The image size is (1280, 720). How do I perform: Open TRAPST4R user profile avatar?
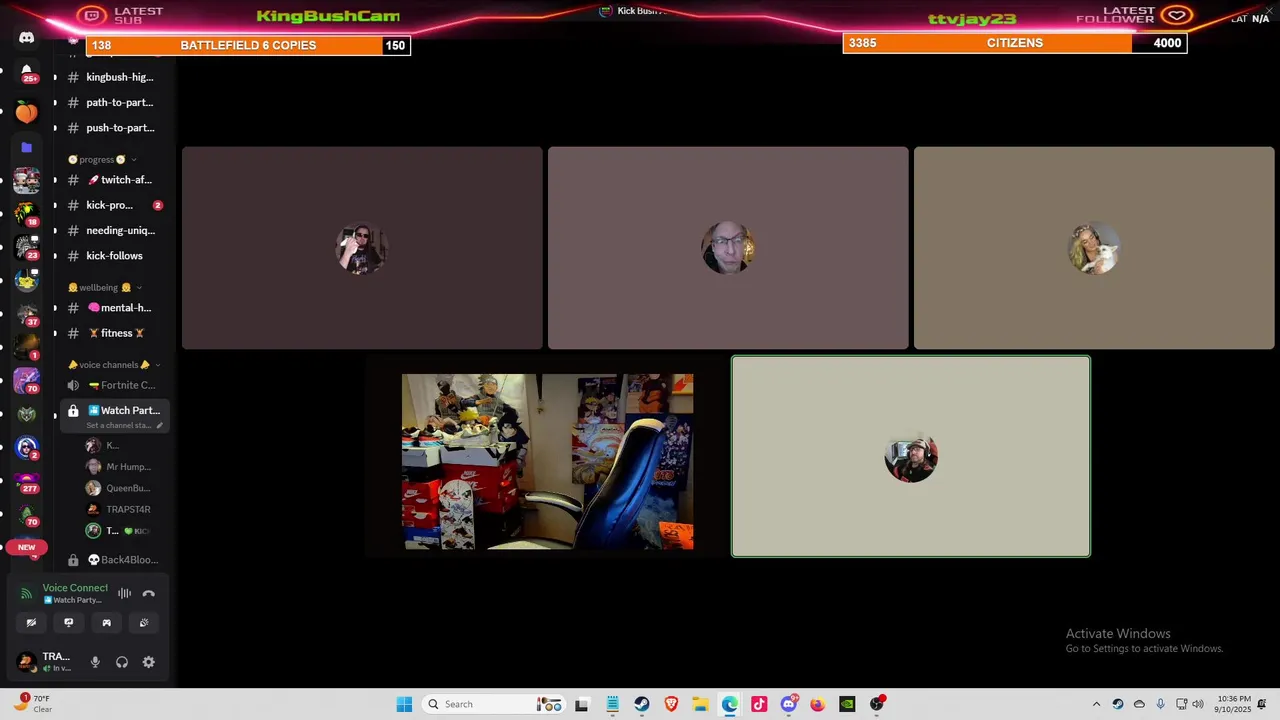point(26,661)
